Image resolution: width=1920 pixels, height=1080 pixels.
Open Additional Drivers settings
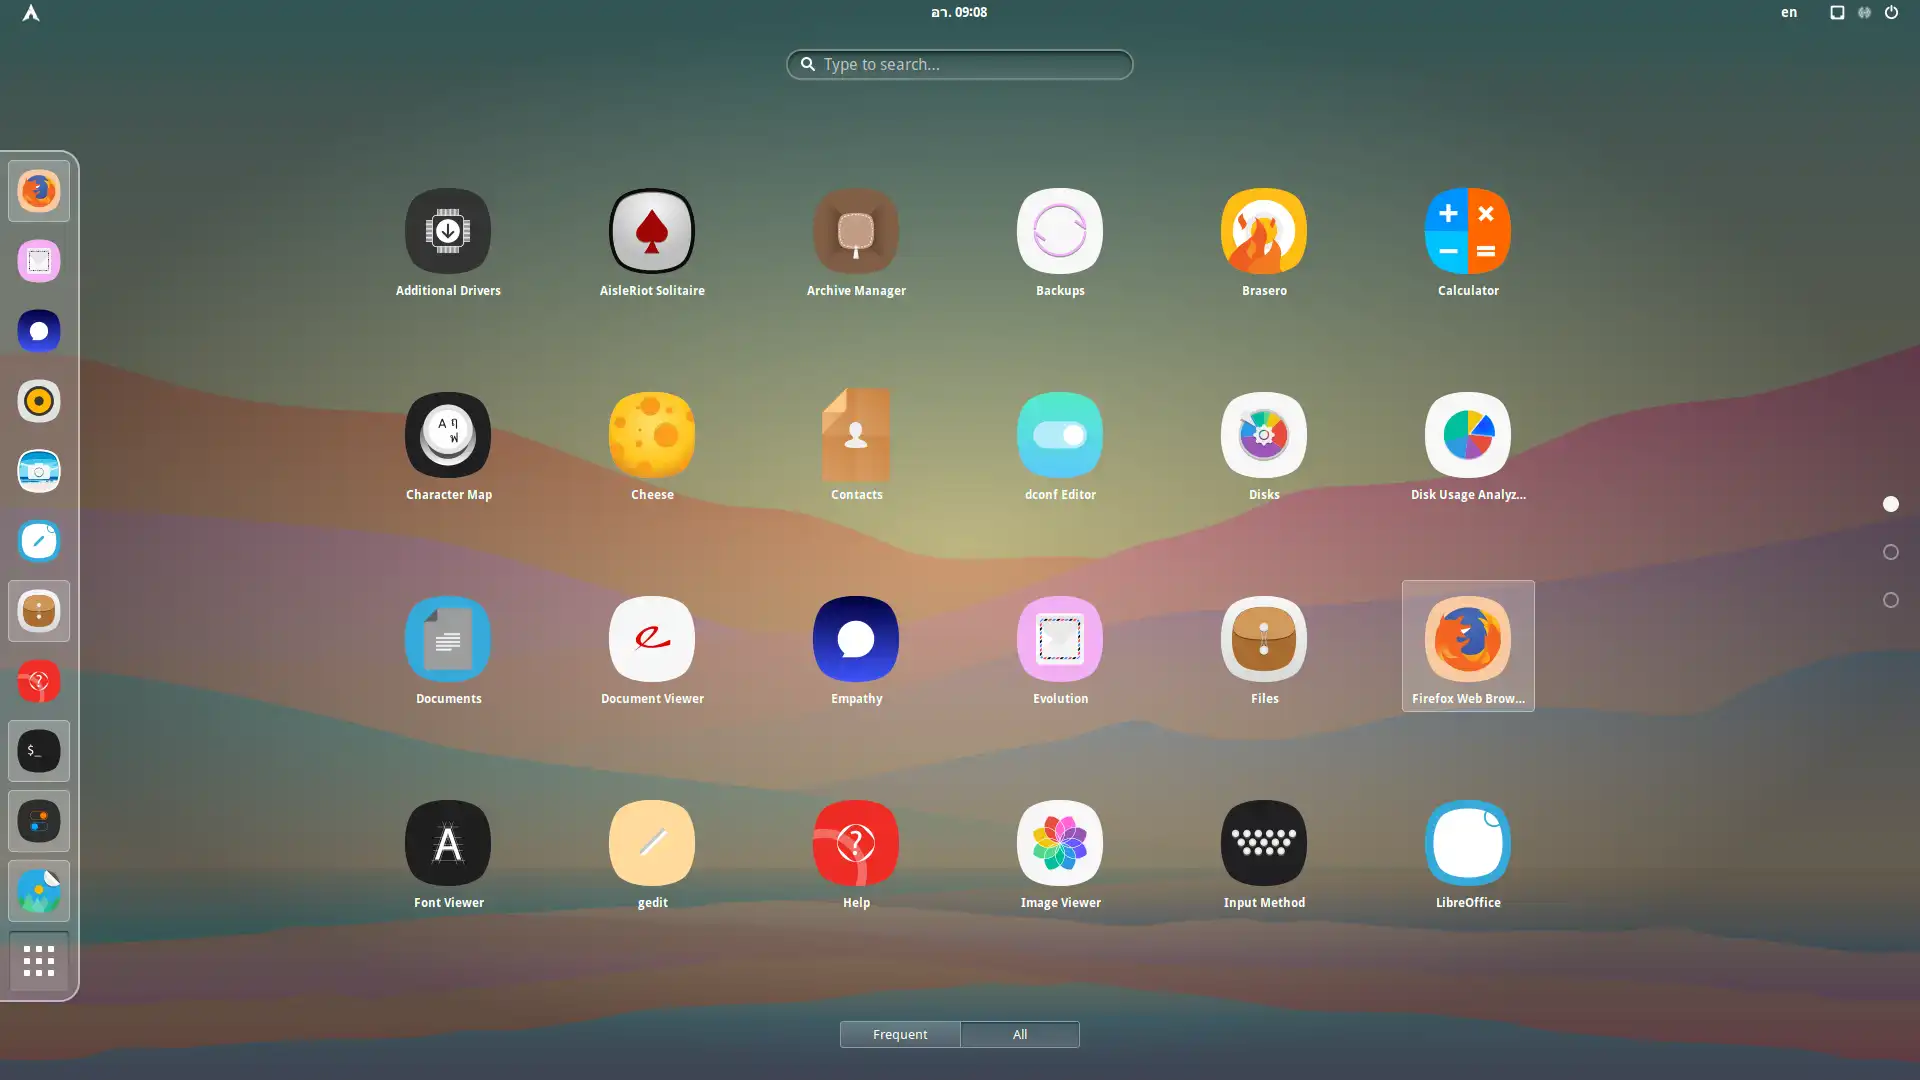[x=448, y=231]
